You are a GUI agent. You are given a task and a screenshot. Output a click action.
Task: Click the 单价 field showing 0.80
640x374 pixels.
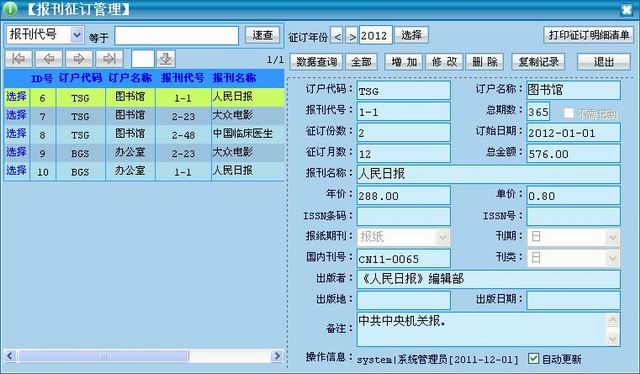pos(573,196)
